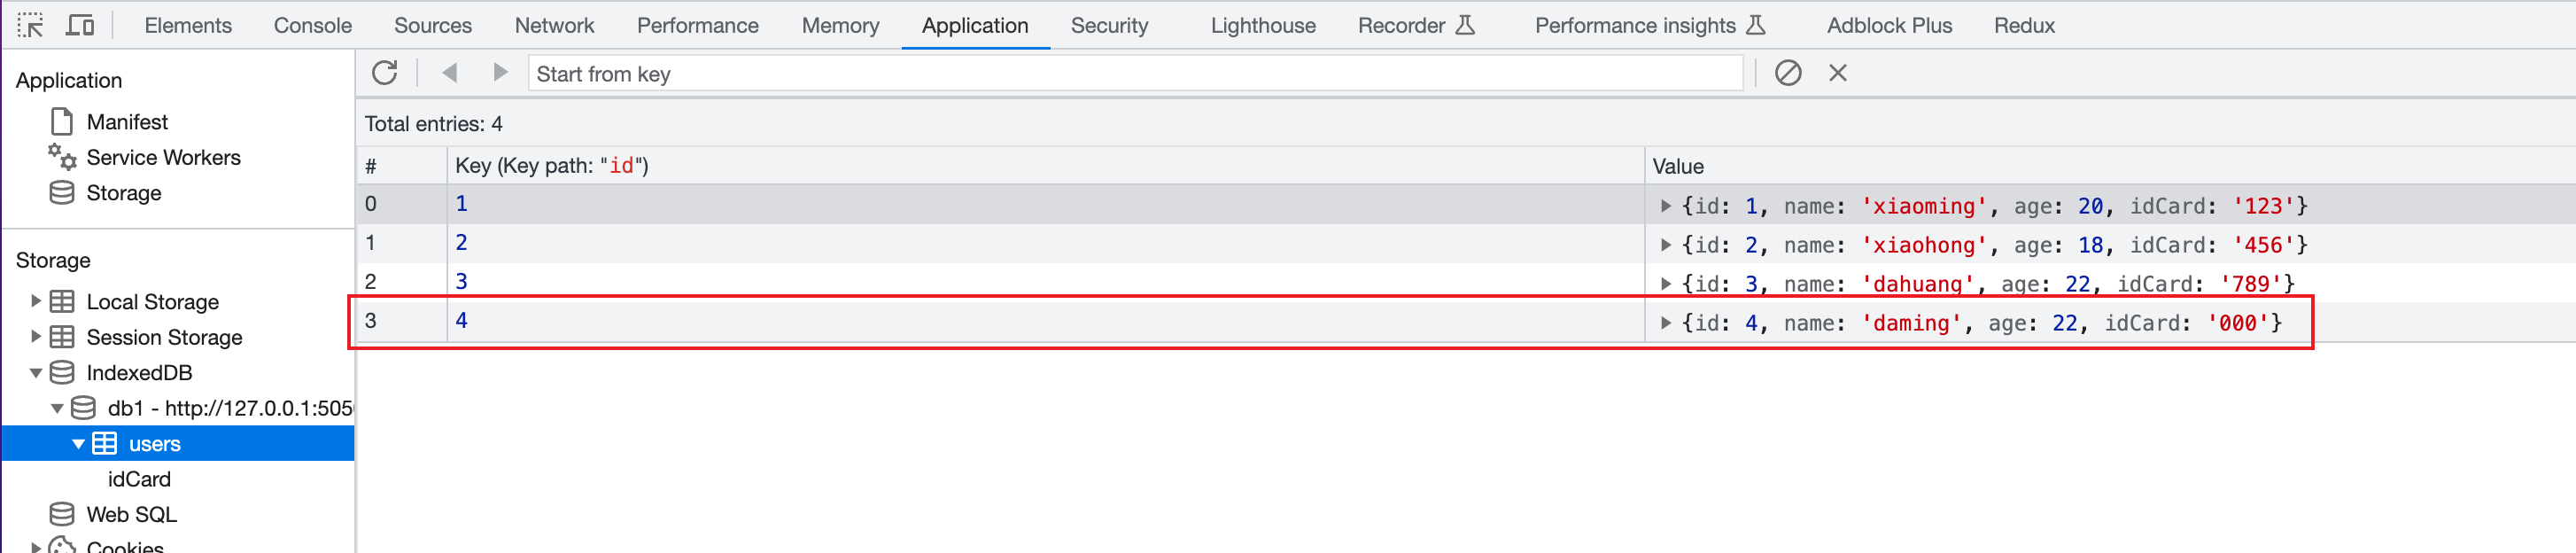Refresh the IndexedDB data view
The width and height of the screenshot is (2576, 553).
[x=385, y=73]
